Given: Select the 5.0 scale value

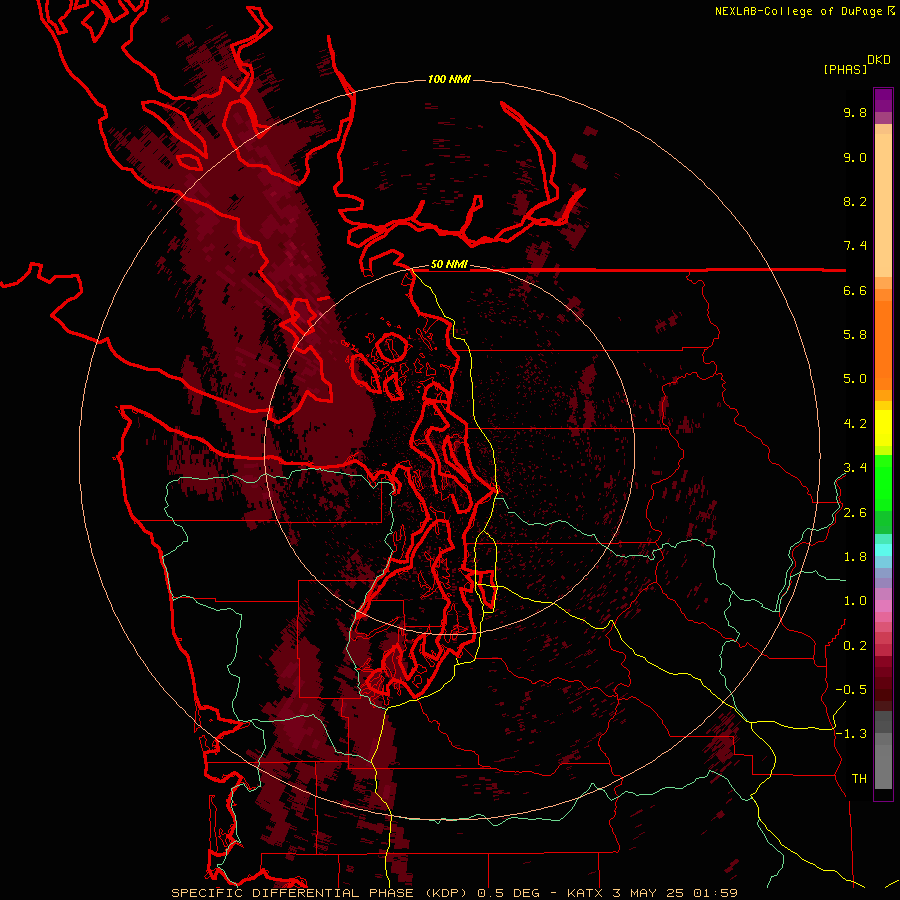Looking at the screenshot, I should (x=855, y=379).
